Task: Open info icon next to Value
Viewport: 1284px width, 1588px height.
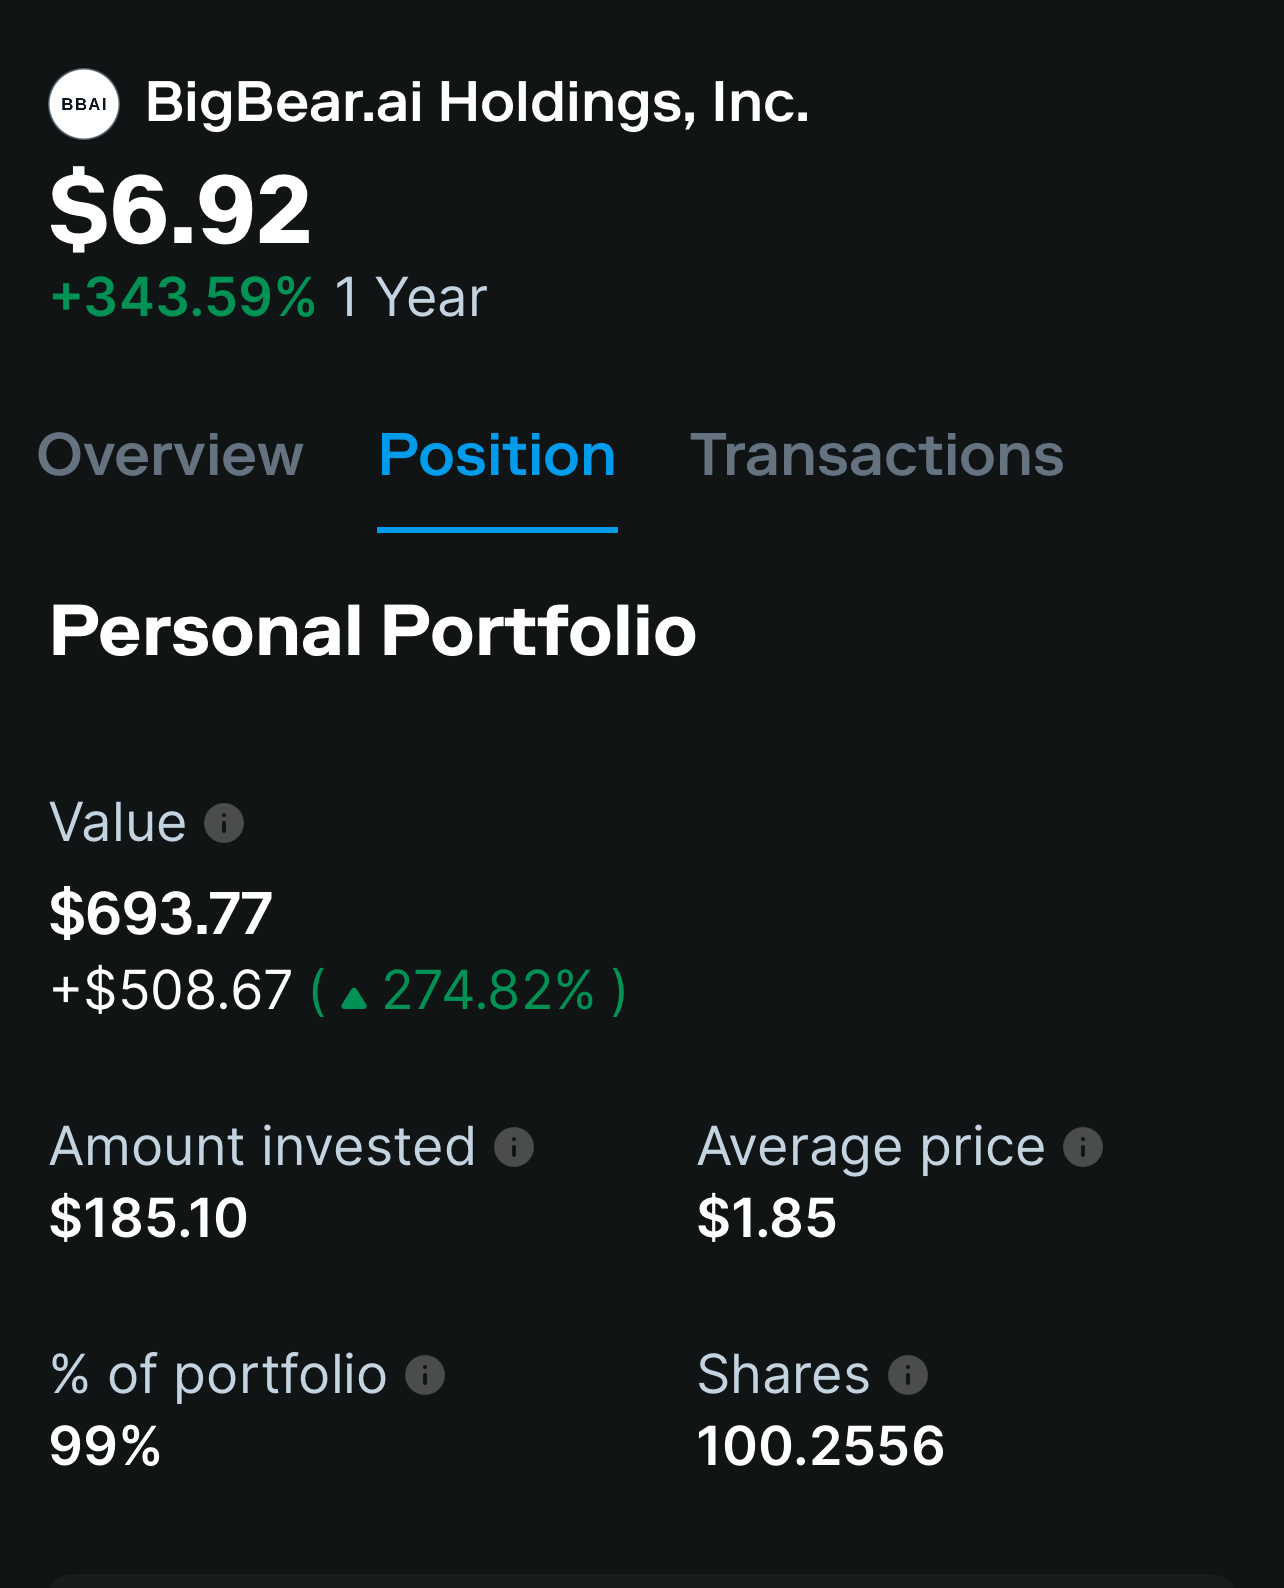Action: 224,823
